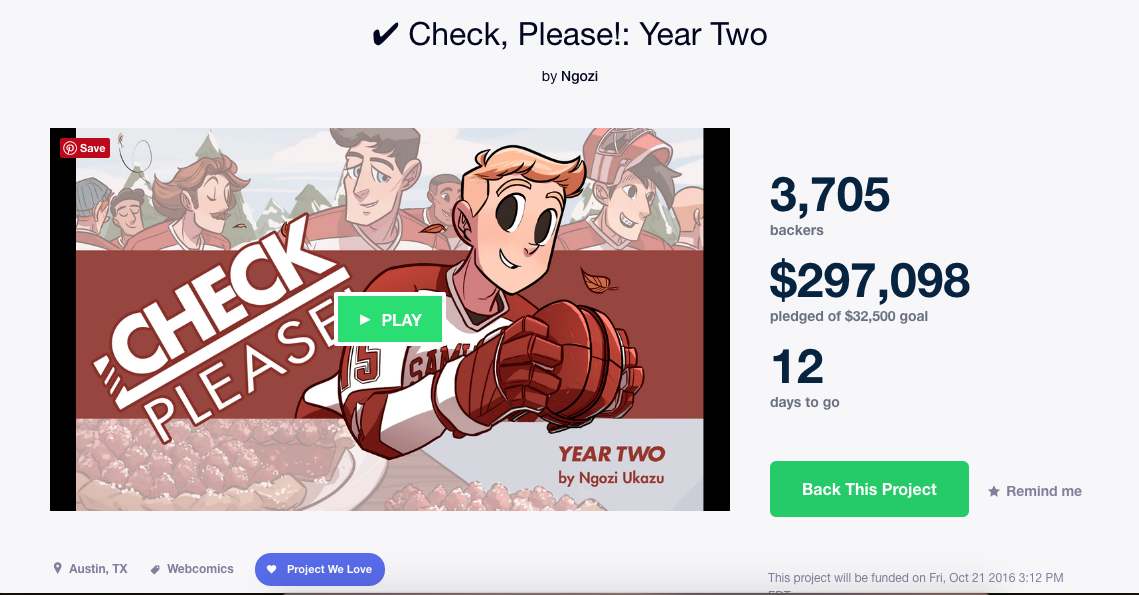The width and height of the screenshot is (1139, 595).
Task: Click the Pinterest Save button
Action: [85, 148]
